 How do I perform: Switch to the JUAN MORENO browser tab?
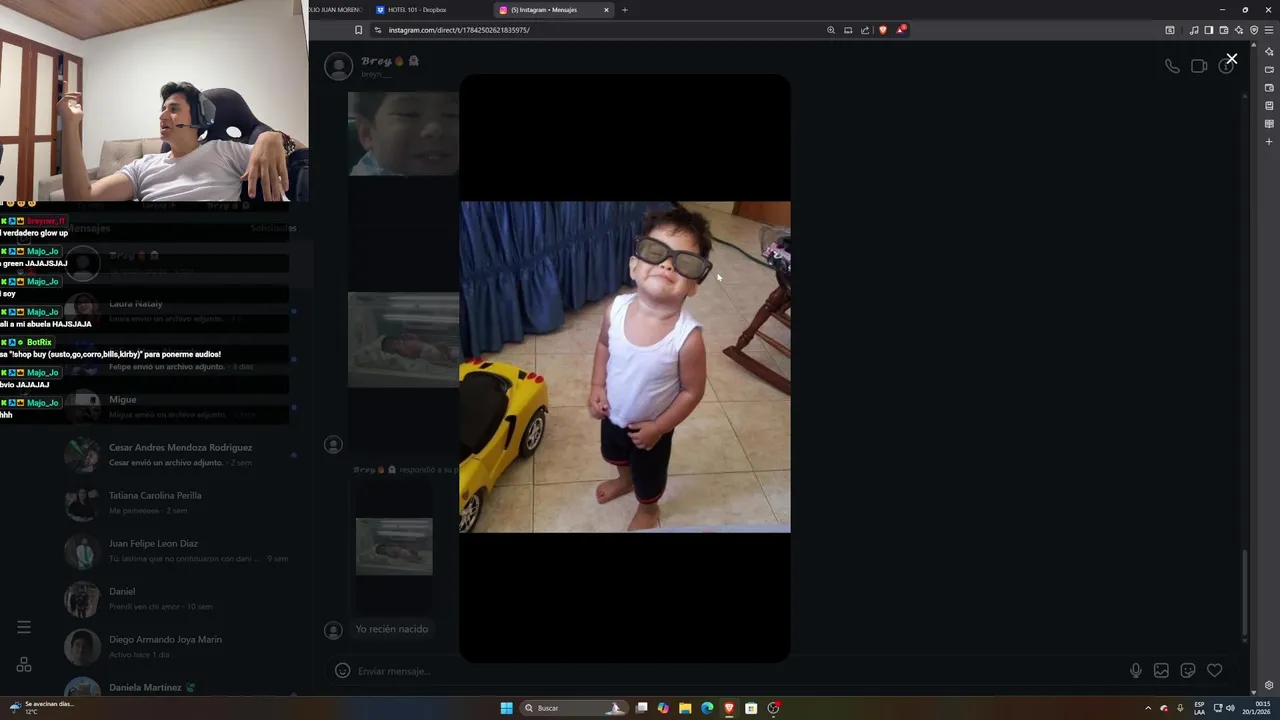pyautogui.click(x=338, y=10)
